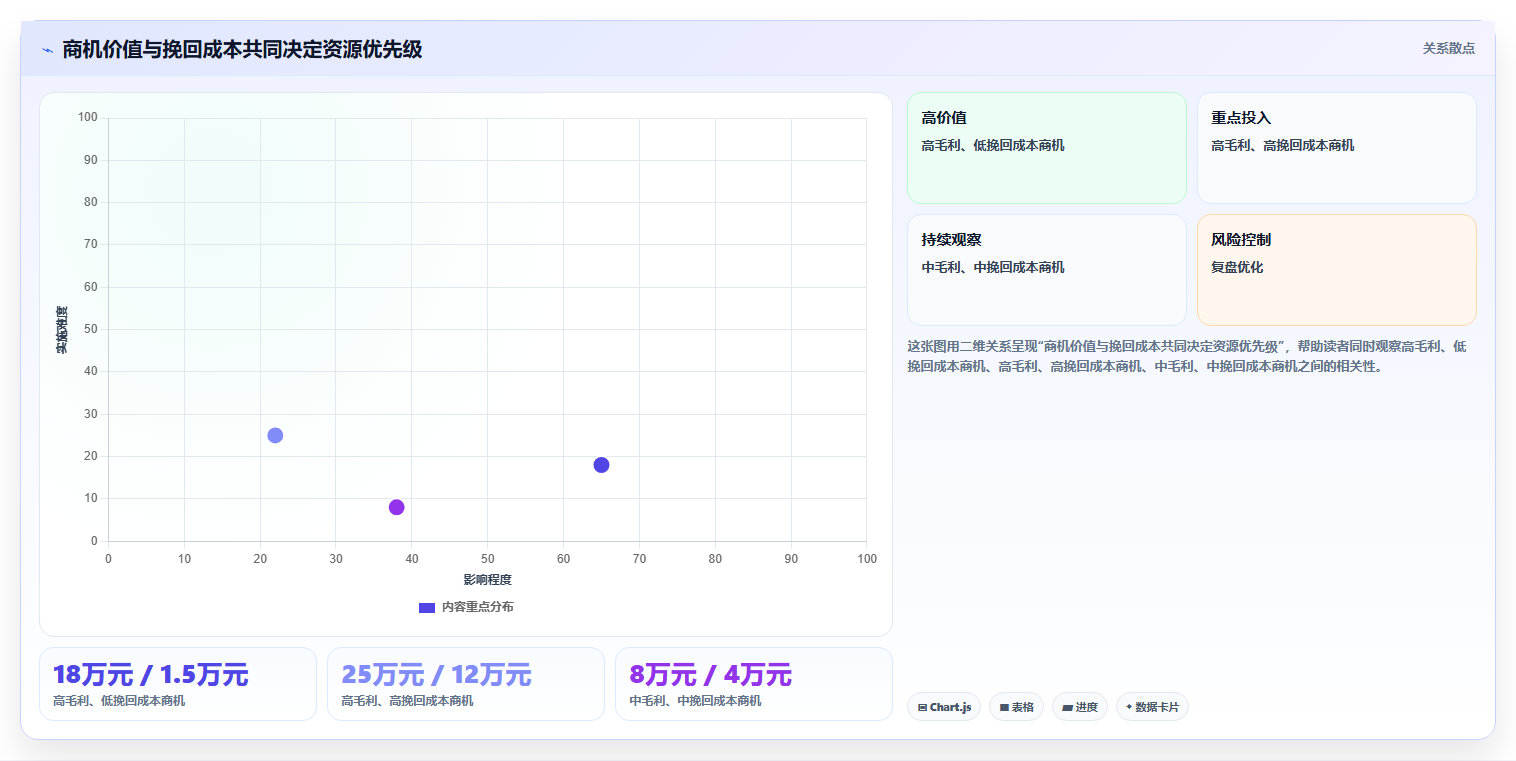The image size is (1516, 761).
Task: Click the 18万元 / 1.5万元 data card
Action: click(x=178, y=684)
